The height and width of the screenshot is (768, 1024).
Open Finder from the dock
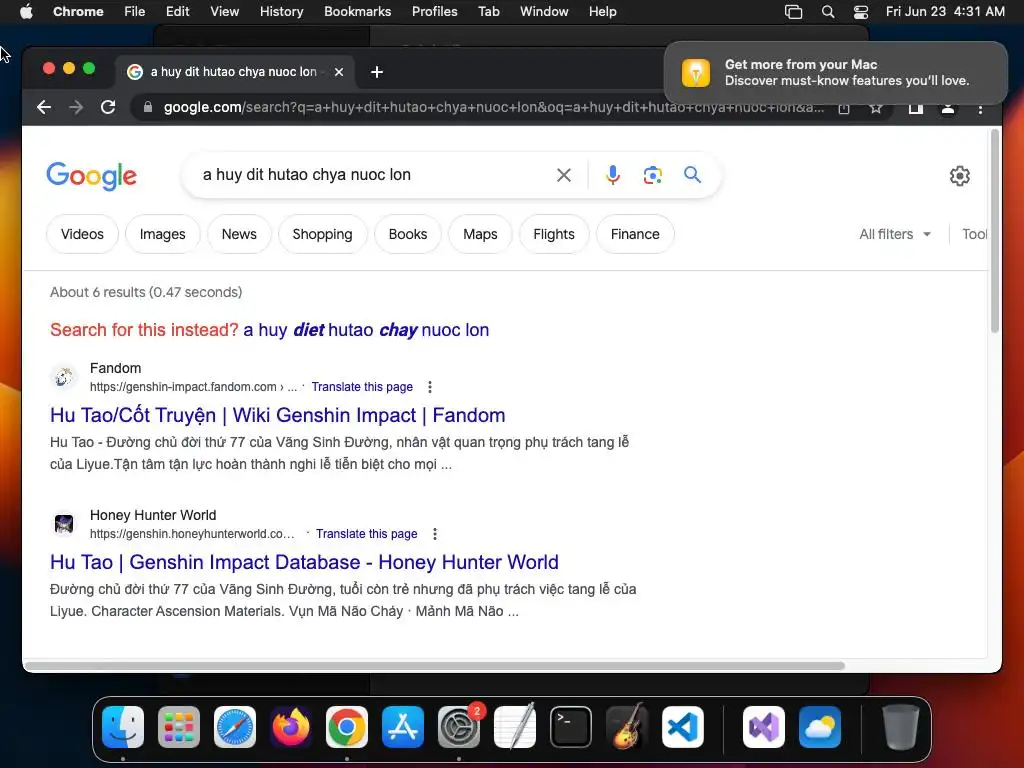click(x=123, y=727)
